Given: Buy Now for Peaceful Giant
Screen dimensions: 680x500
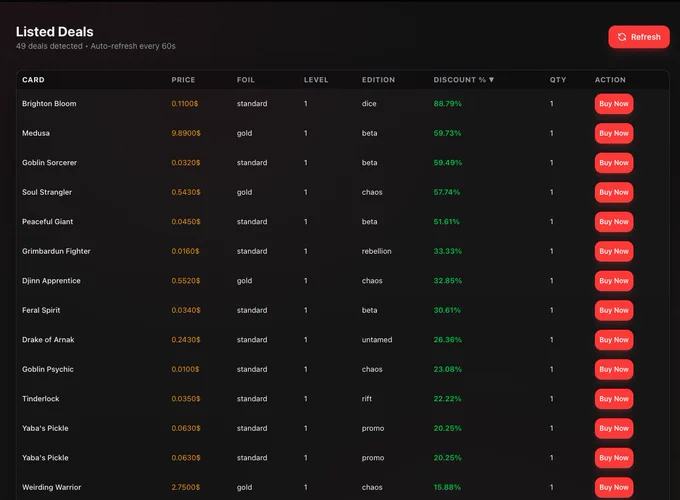Looking at the screenshot, I should 614,222.
